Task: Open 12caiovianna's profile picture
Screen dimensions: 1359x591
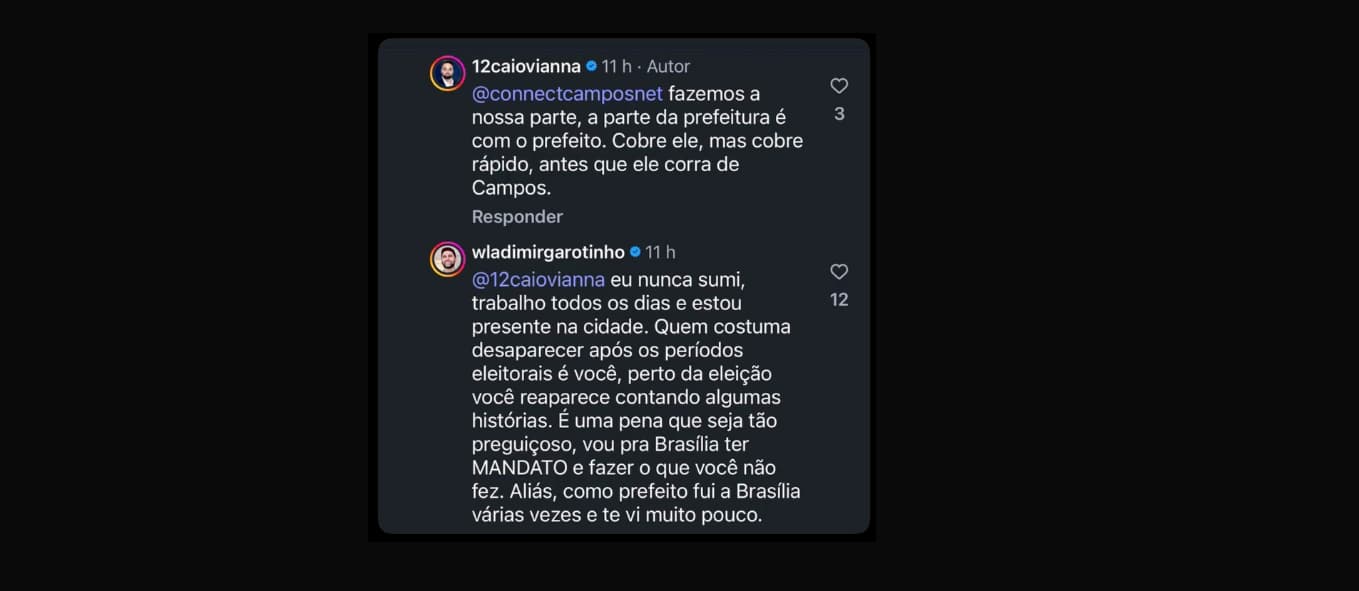Action: point(447,72)
